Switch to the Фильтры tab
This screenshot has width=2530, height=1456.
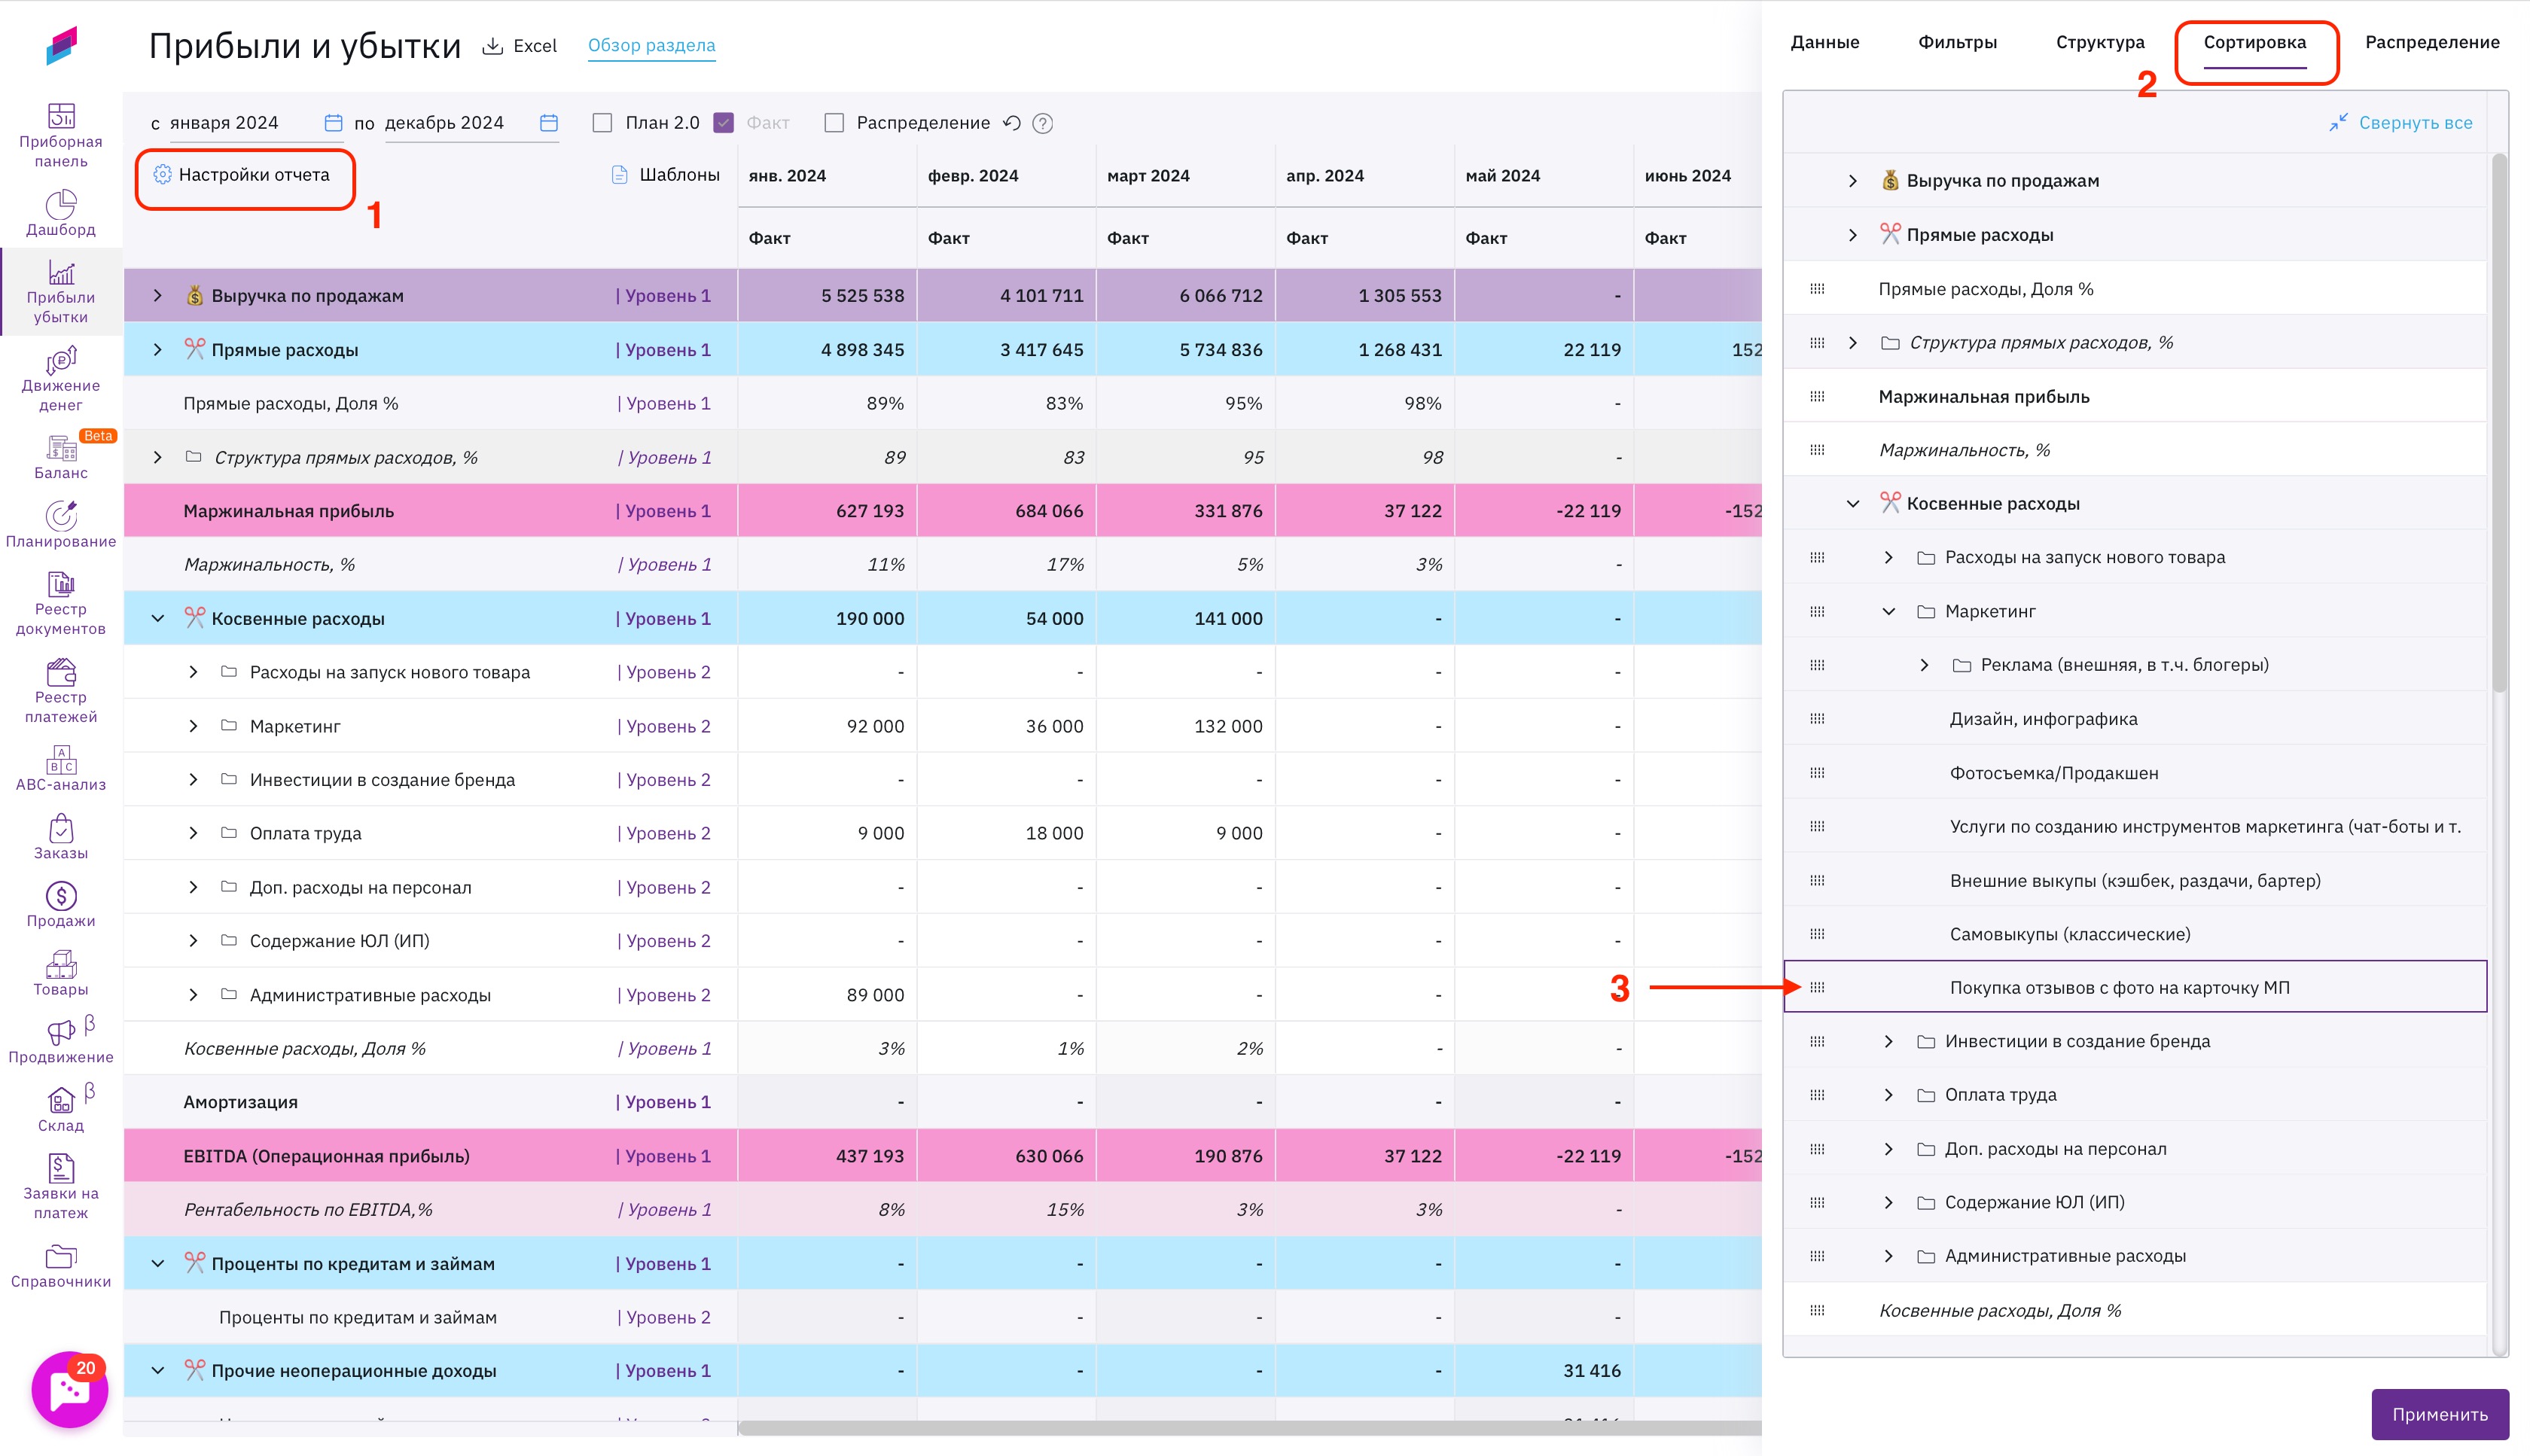point(1957,42)
